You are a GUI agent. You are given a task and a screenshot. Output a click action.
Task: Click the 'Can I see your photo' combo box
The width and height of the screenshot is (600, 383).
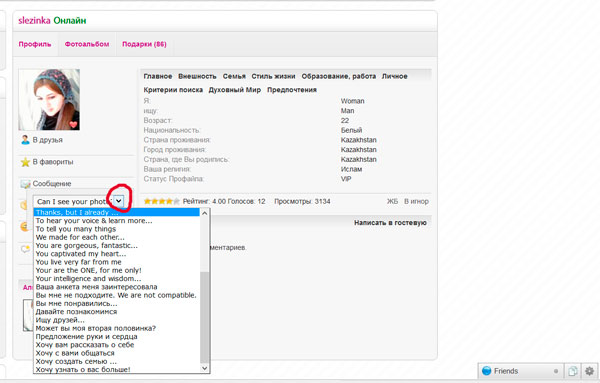79,201
